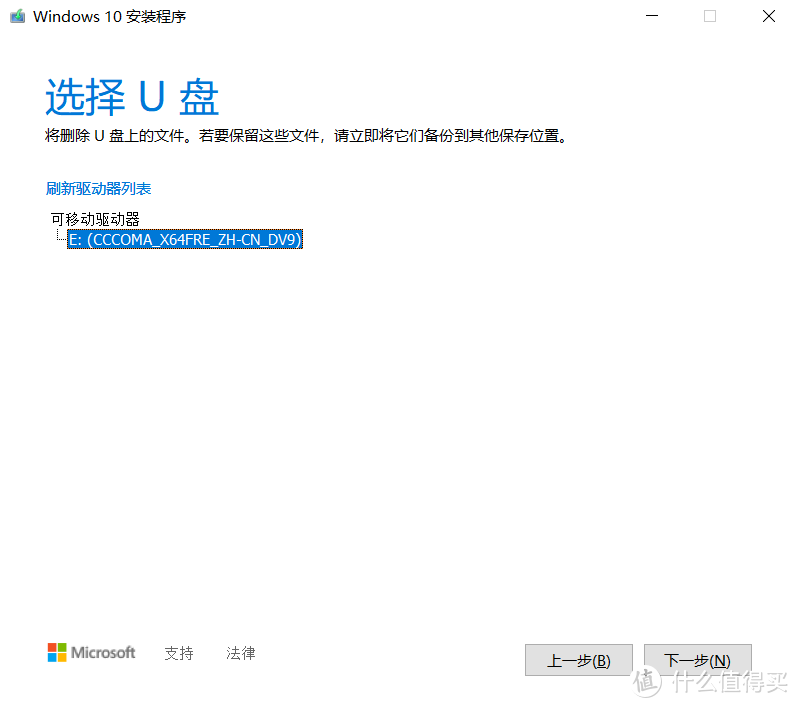Image resolution: width=799 pixels, height=708 pixels.
Task: Click the disabled maximize button
Action: pyautogui.click(x=710, y=16)
